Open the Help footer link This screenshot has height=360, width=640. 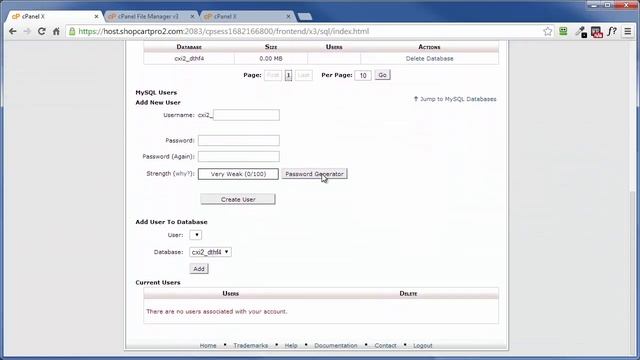point(291,345)
